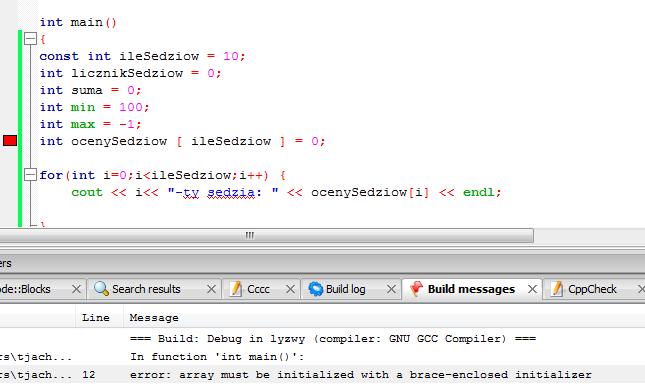Screen dimensions: 645x388
Task: Close the Cccc tab
Action: coord(290,289)
